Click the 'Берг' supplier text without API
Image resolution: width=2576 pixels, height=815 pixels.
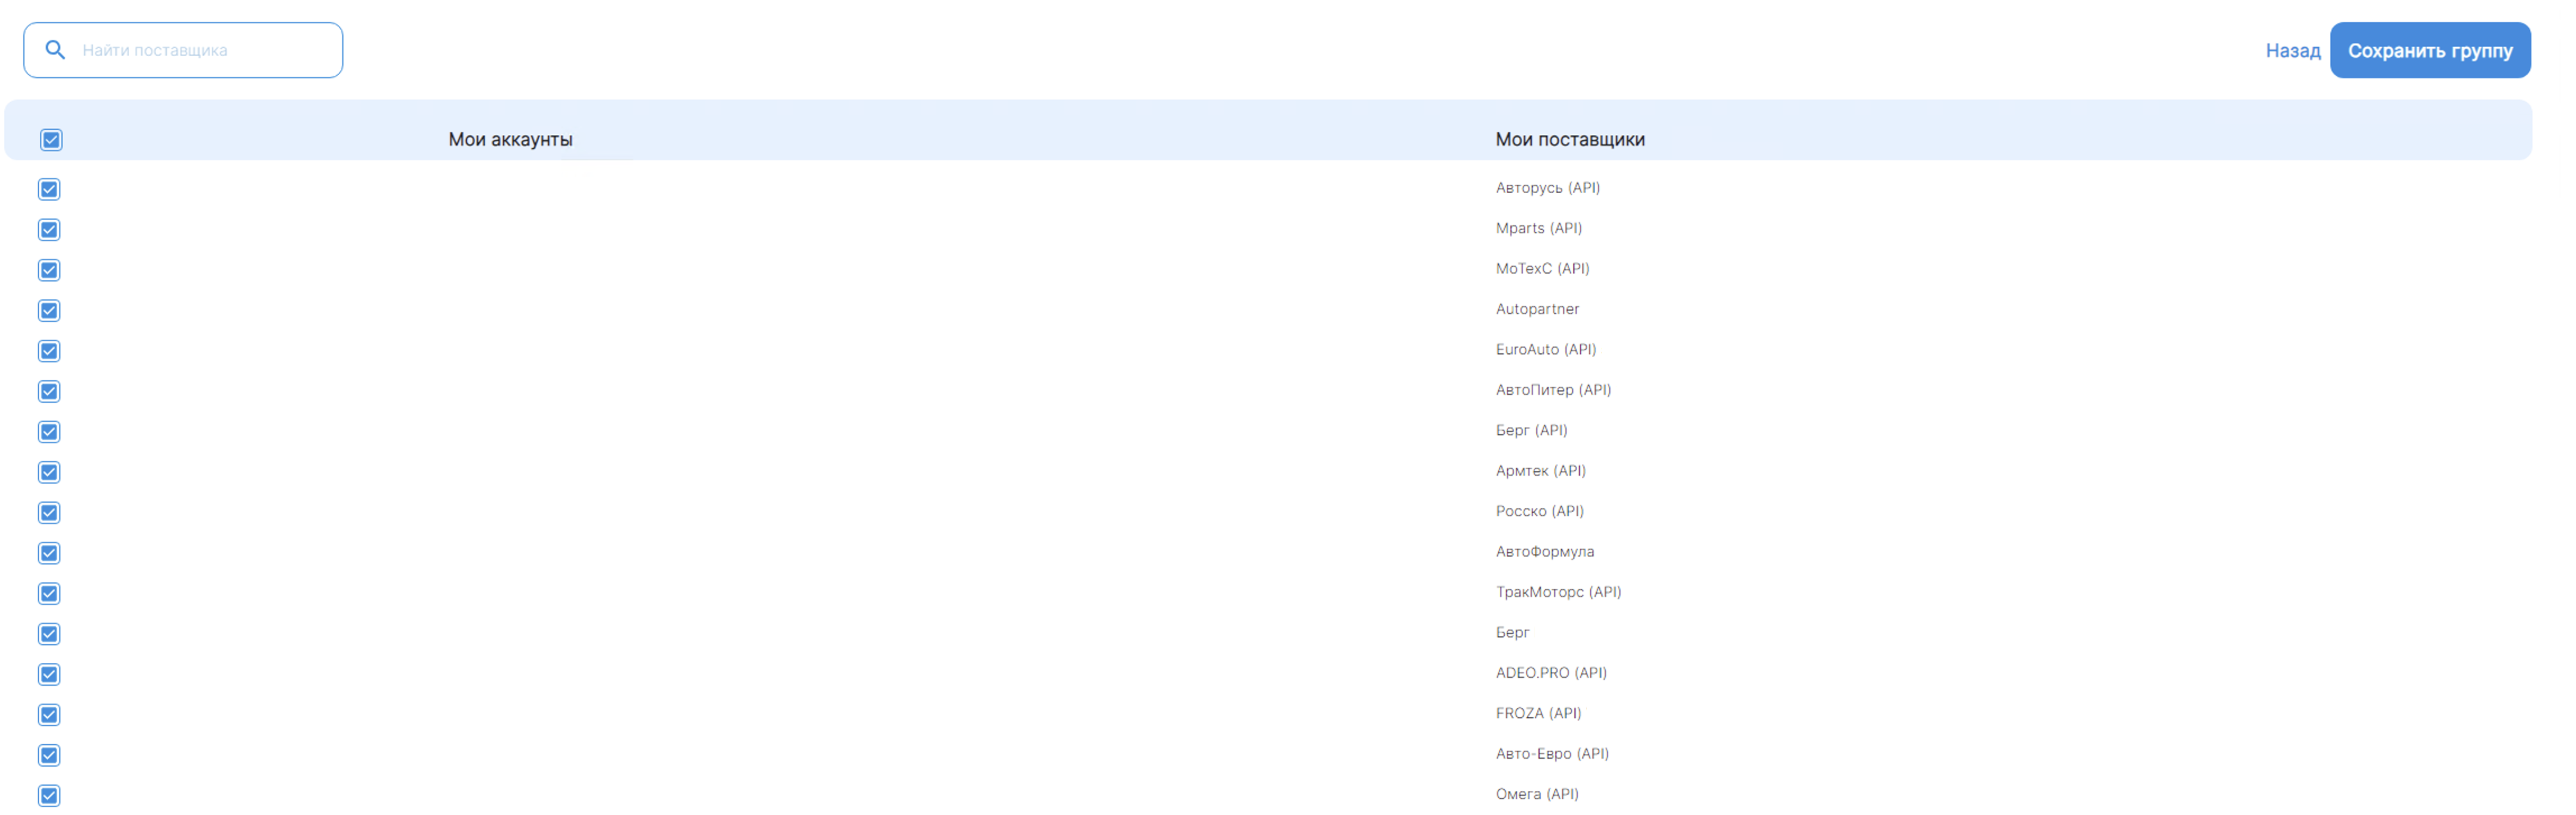coord(1512,632)
